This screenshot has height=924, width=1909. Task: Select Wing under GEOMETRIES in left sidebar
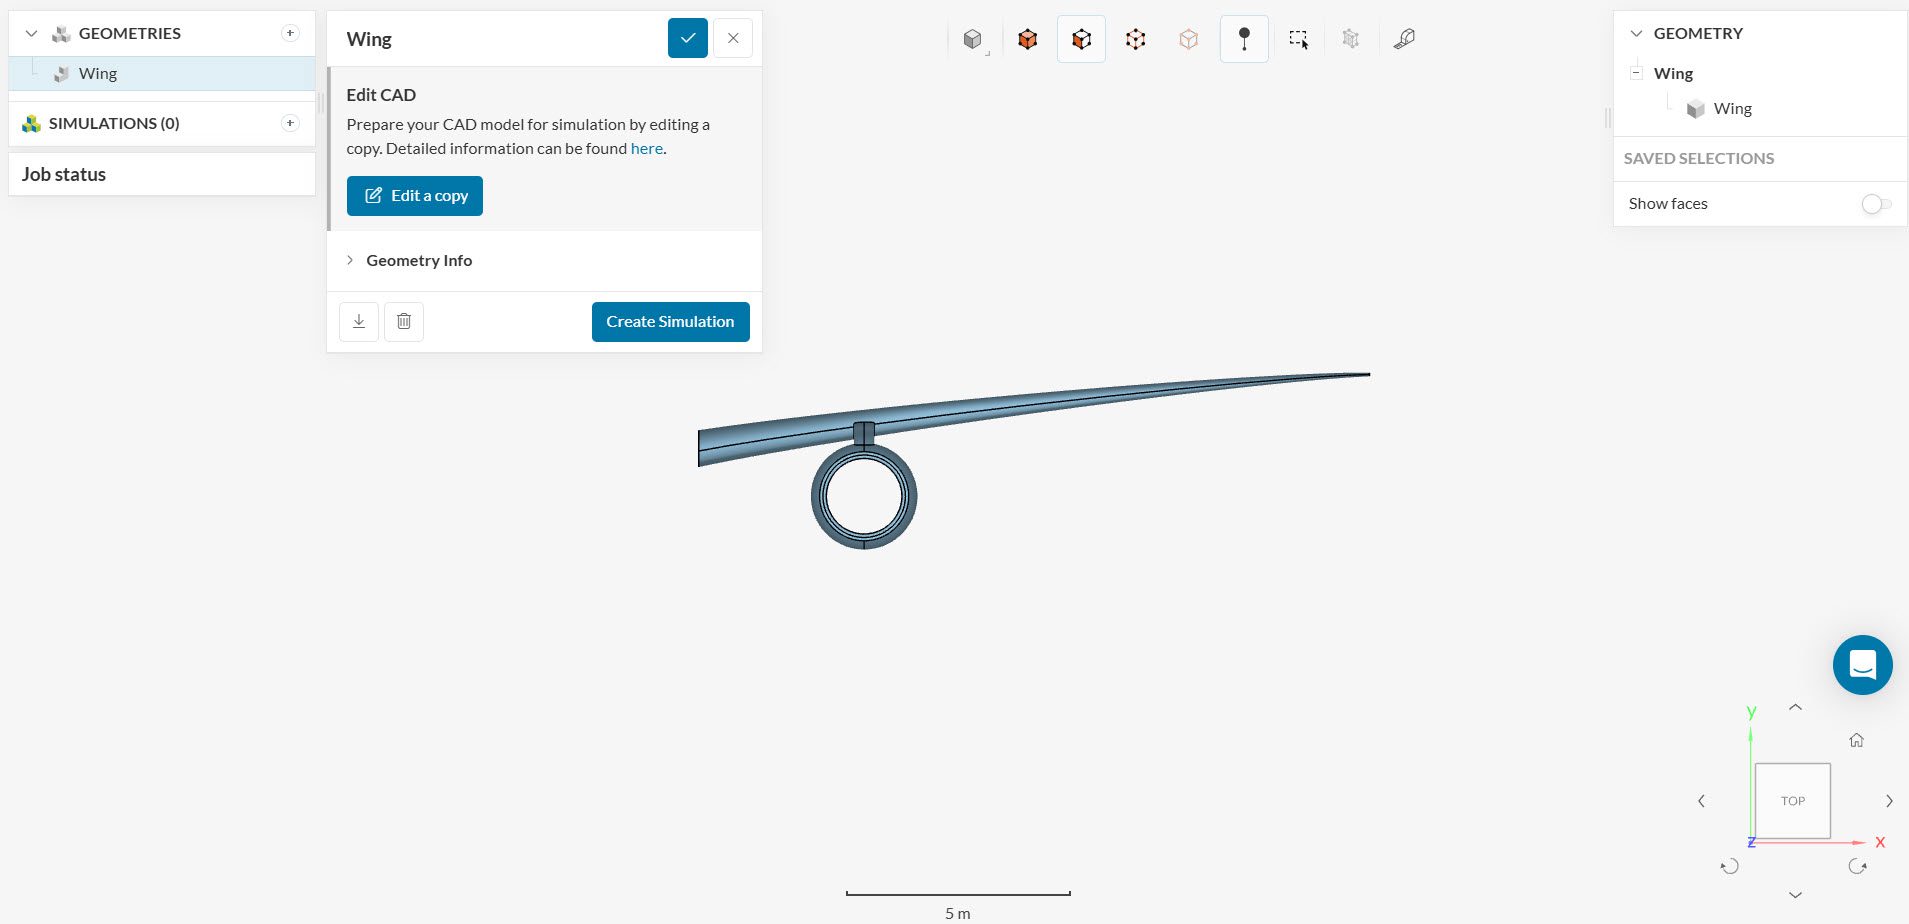(x=96, y=73)
